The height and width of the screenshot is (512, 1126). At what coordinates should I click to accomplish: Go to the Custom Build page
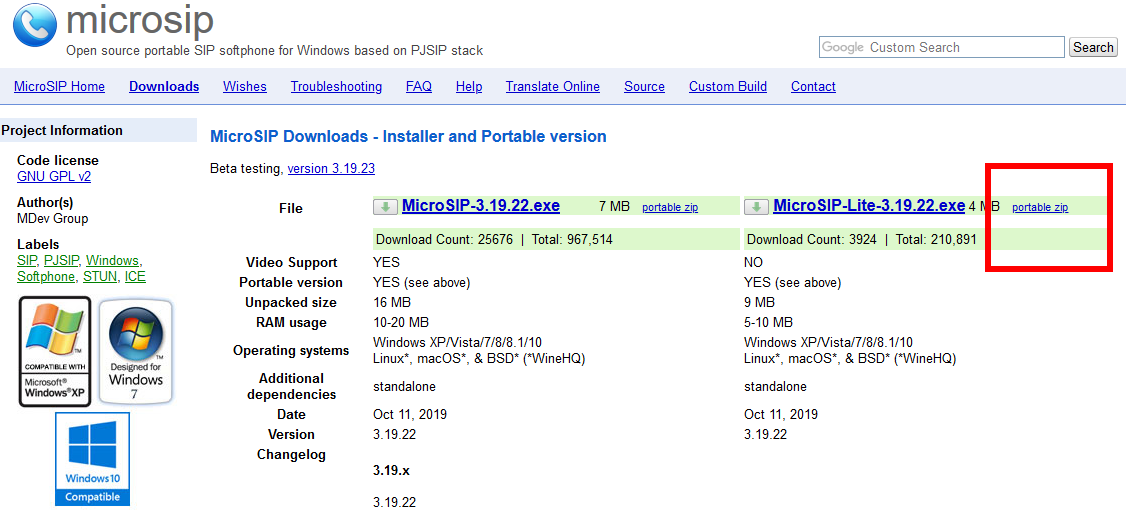click(728, 87)
